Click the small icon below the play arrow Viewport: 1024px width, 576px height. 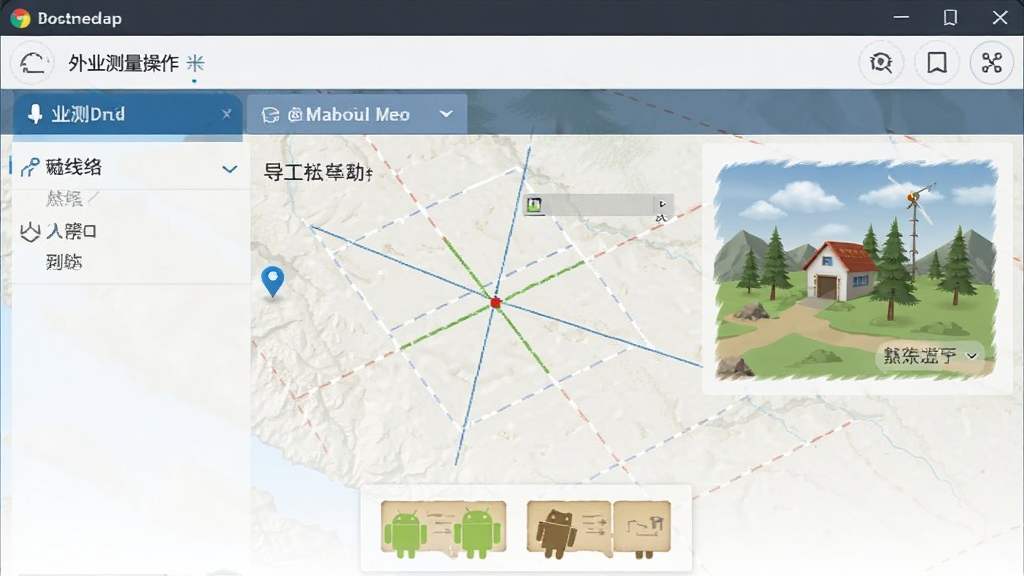(661, 217)
